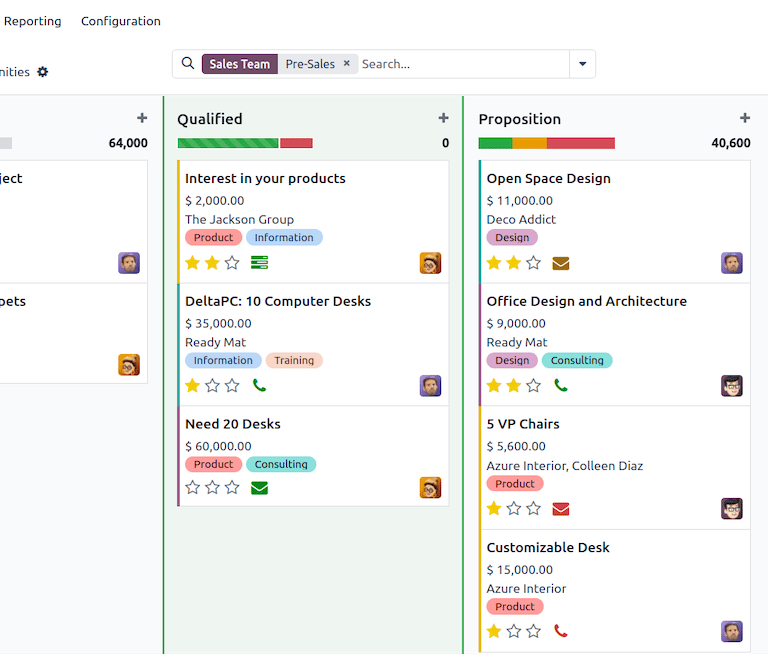Toggle second star on DeltaPC: 10 Computer Desks
768x654 pixels.
coord(212,385)
